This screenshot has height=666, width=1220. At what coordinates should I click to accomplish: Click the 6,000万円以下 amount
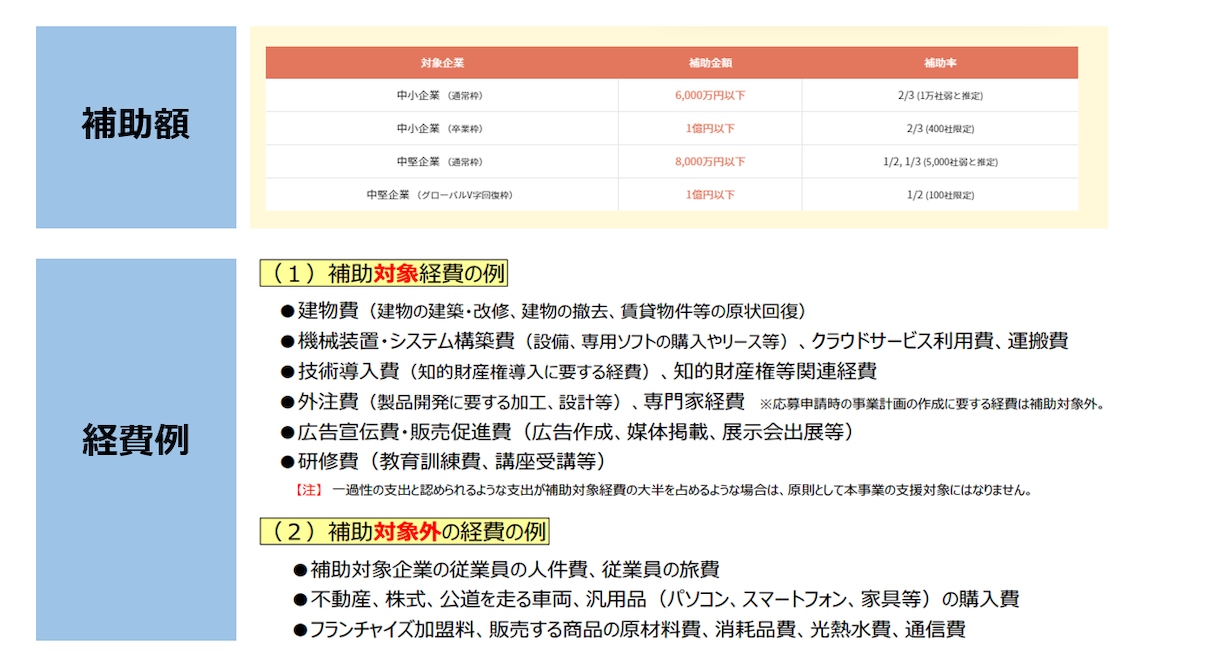tap(710, 96)
